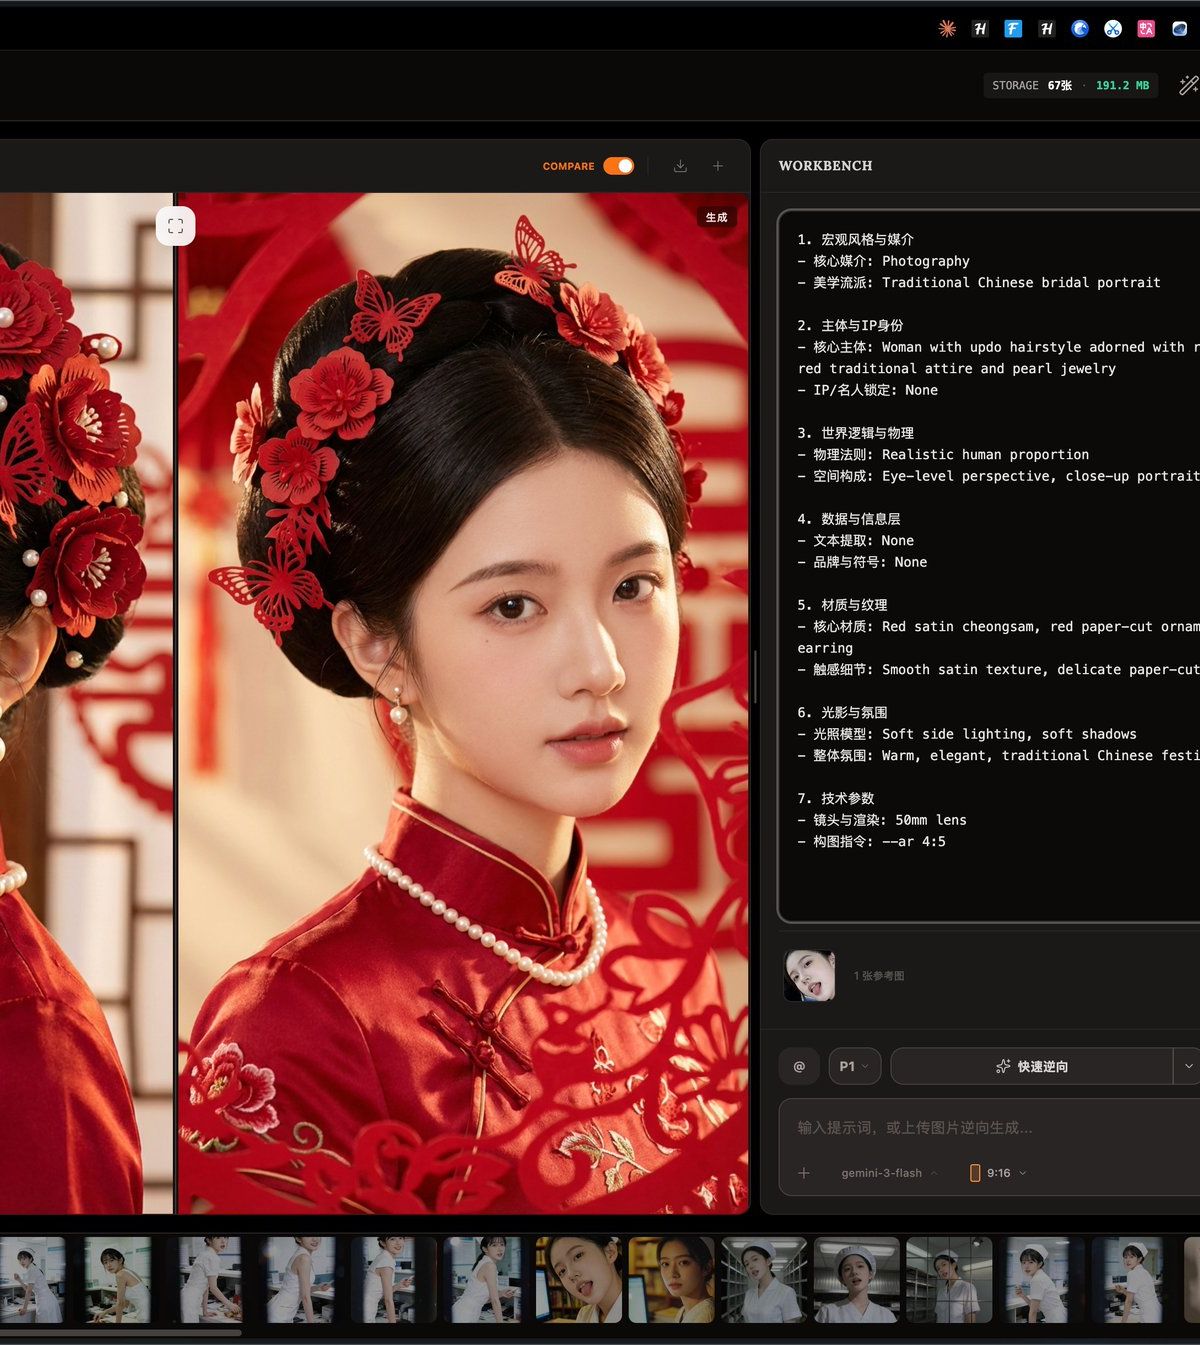Click the '核心媒介: Photography' line
Viewport: 1200px width, 1345px height.
883,261
